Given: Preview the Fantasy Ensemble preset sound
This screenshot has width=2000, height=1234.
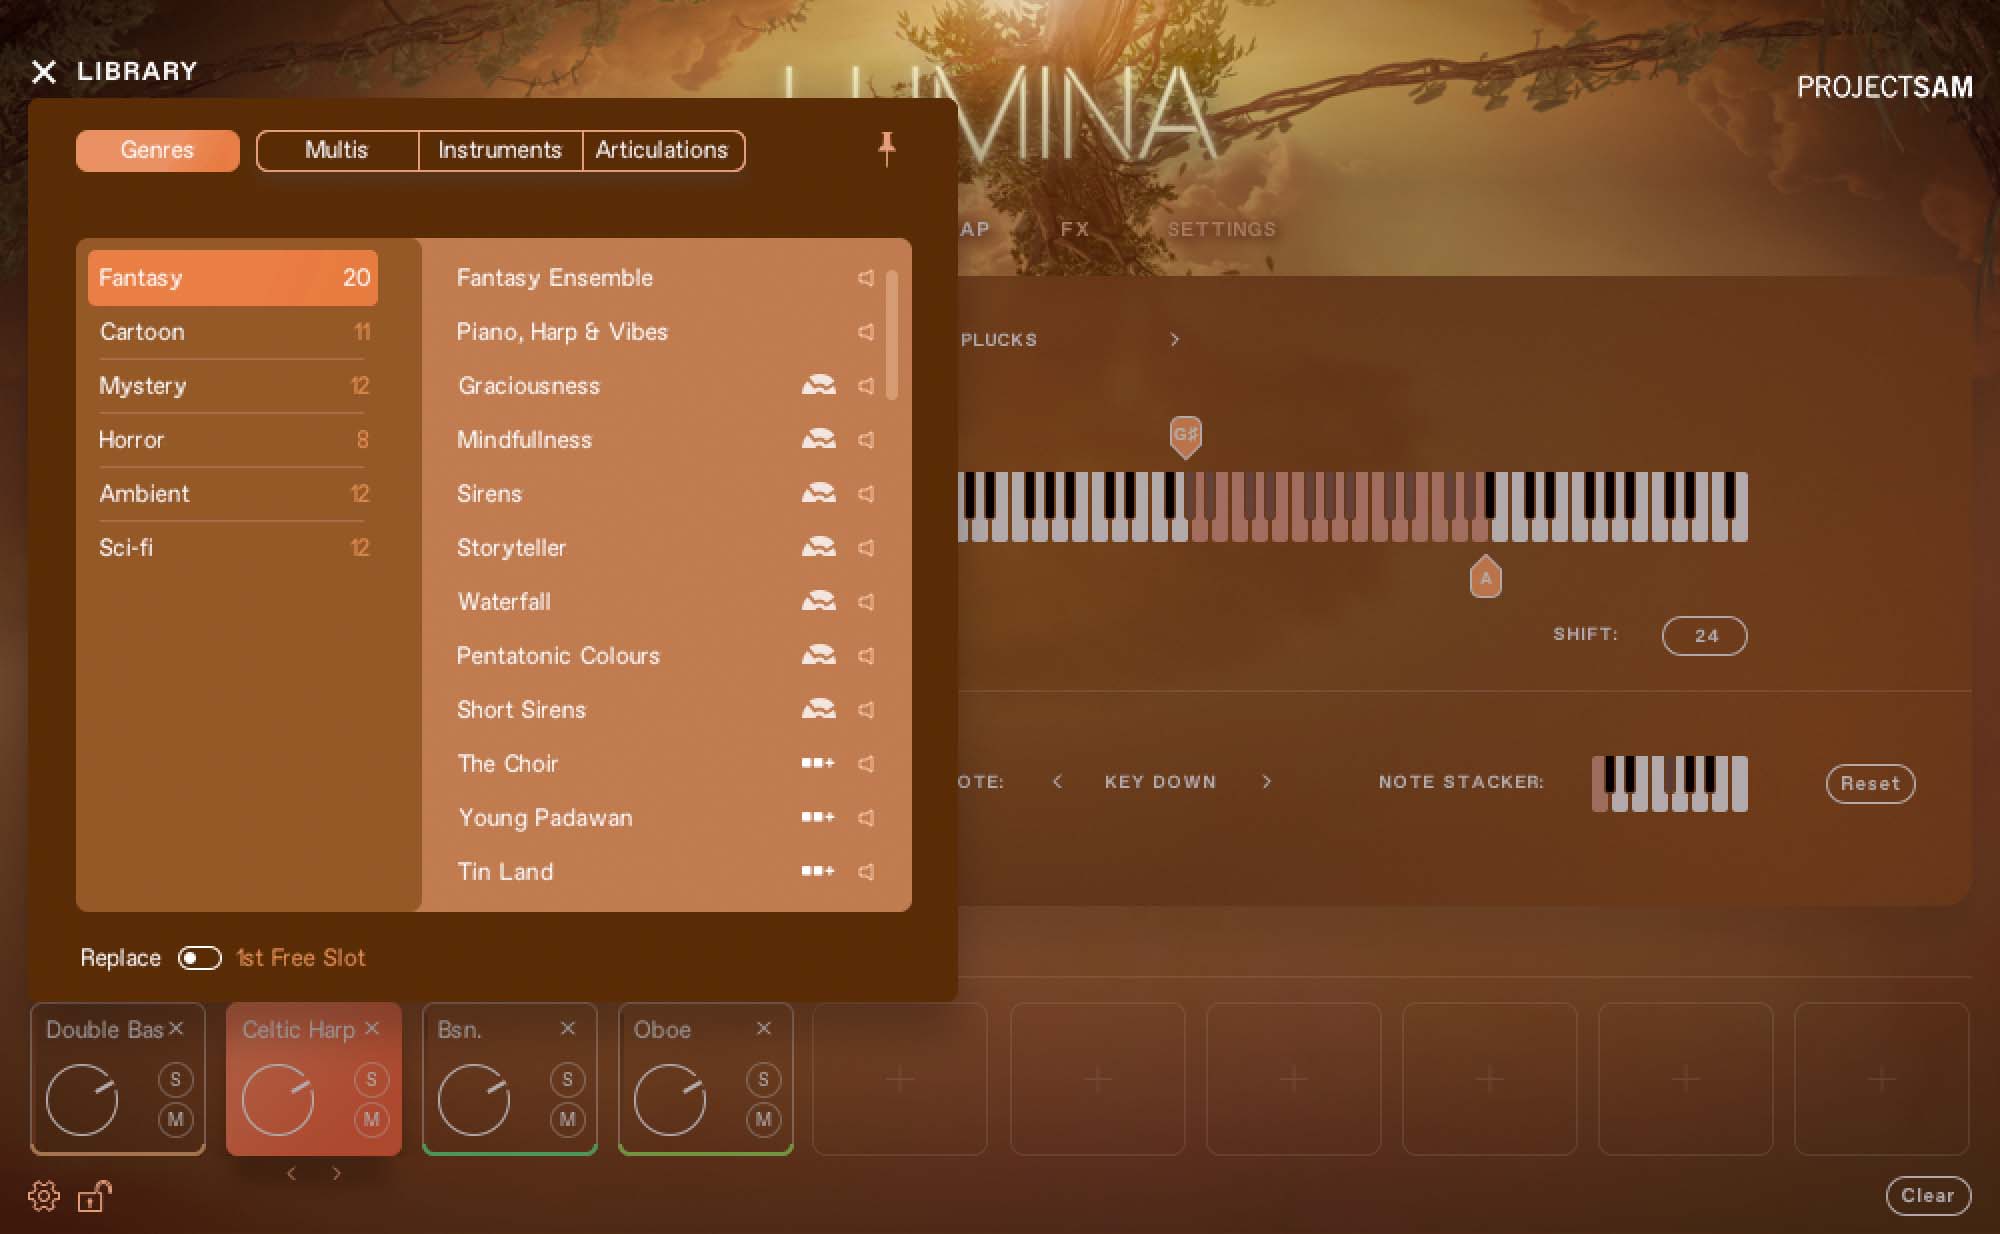Looking at the screenshot, I should 866,278.
